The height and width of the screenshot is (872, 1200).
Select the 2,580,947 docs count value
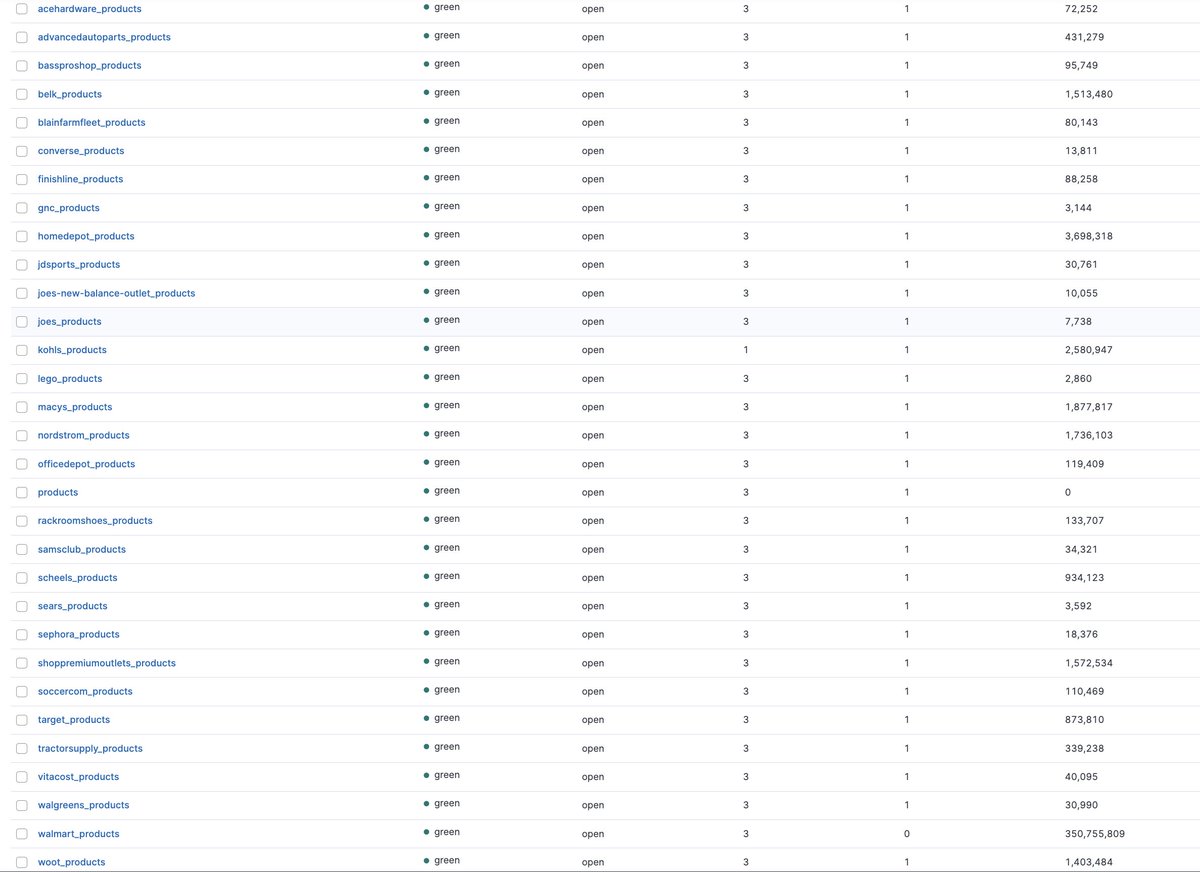[x=1089, y=350]
